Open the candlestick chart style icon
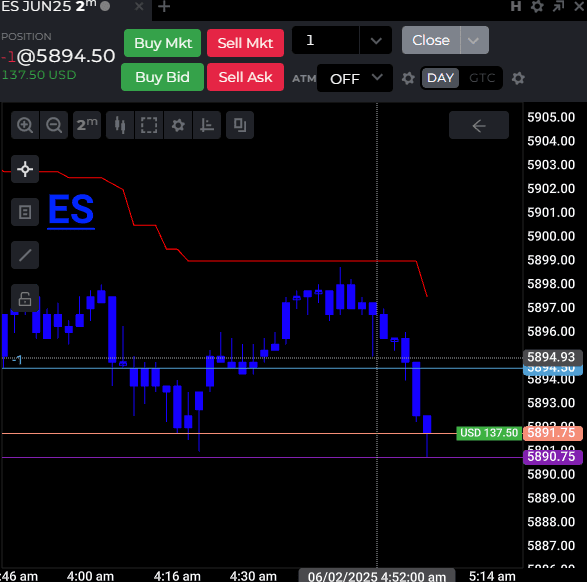 (x=120, y=125)
